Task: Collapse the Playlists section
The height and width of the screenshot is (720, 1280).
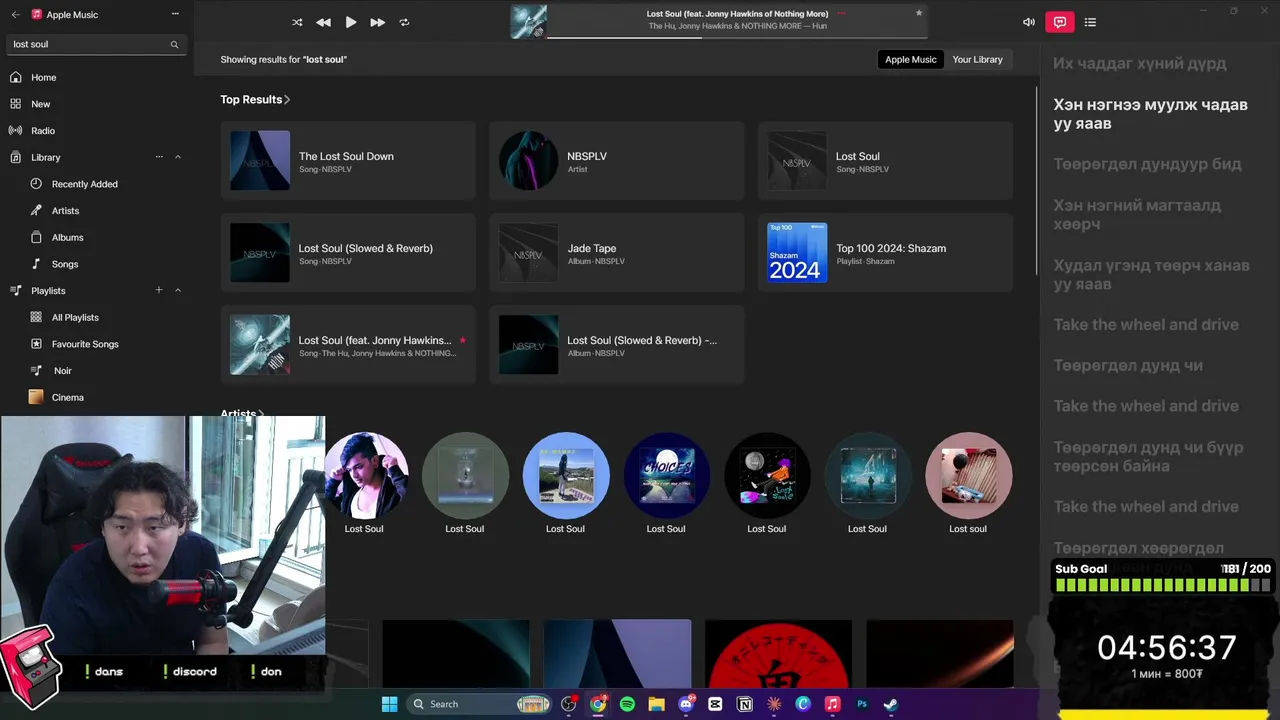Action: (x=178, y=290)
